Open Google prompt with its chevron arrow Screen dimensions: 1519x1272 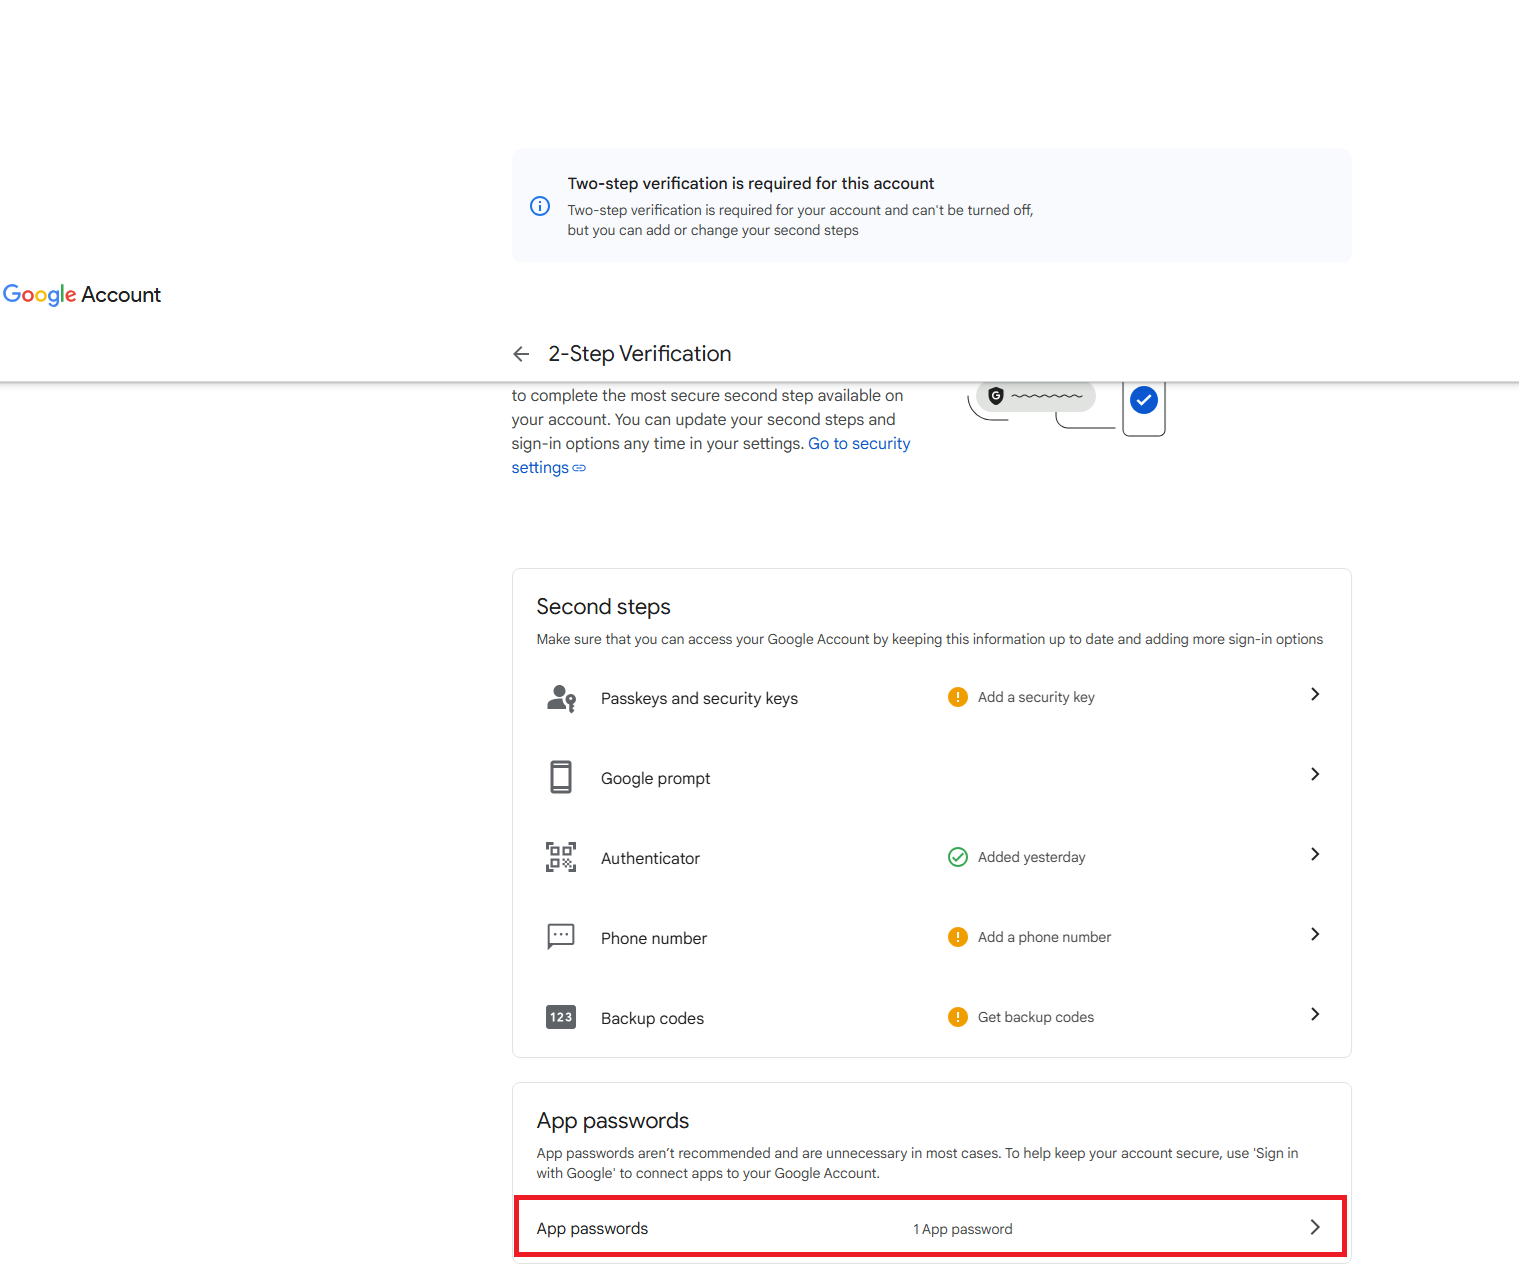(1314, 774)
